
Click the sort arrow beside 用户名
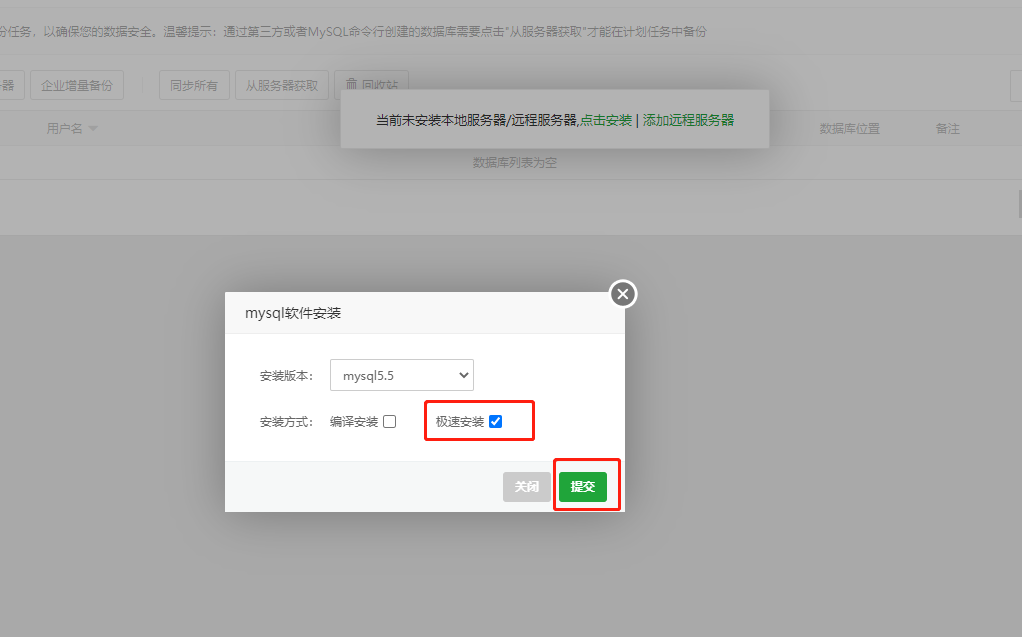click(x=93, y=129)
